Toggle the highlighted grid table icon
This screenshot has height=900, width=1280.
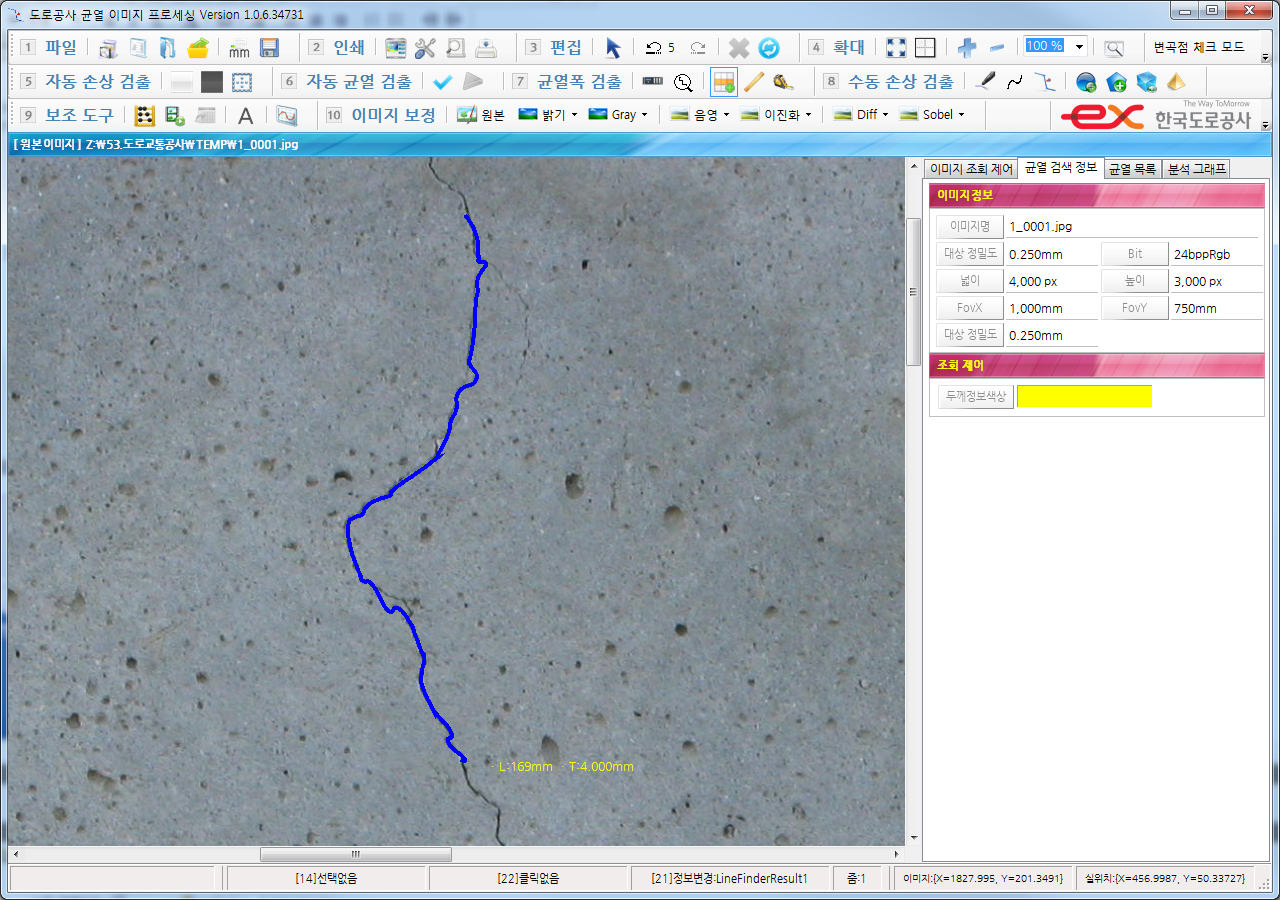724,82
